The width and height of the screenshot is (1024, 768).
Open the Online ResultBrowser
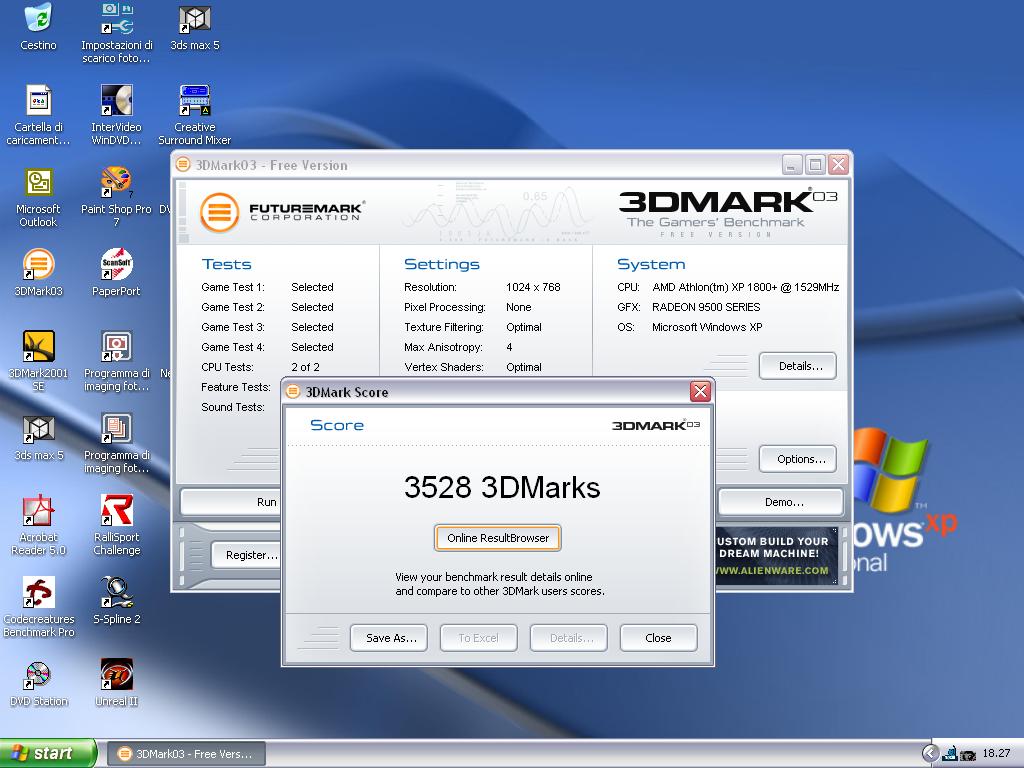[498, 538]
